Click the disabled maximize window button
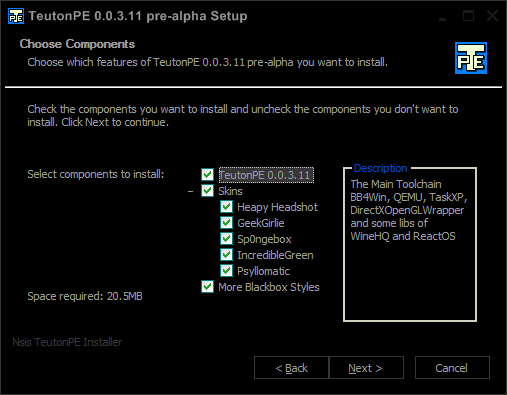 coord(468,16)
